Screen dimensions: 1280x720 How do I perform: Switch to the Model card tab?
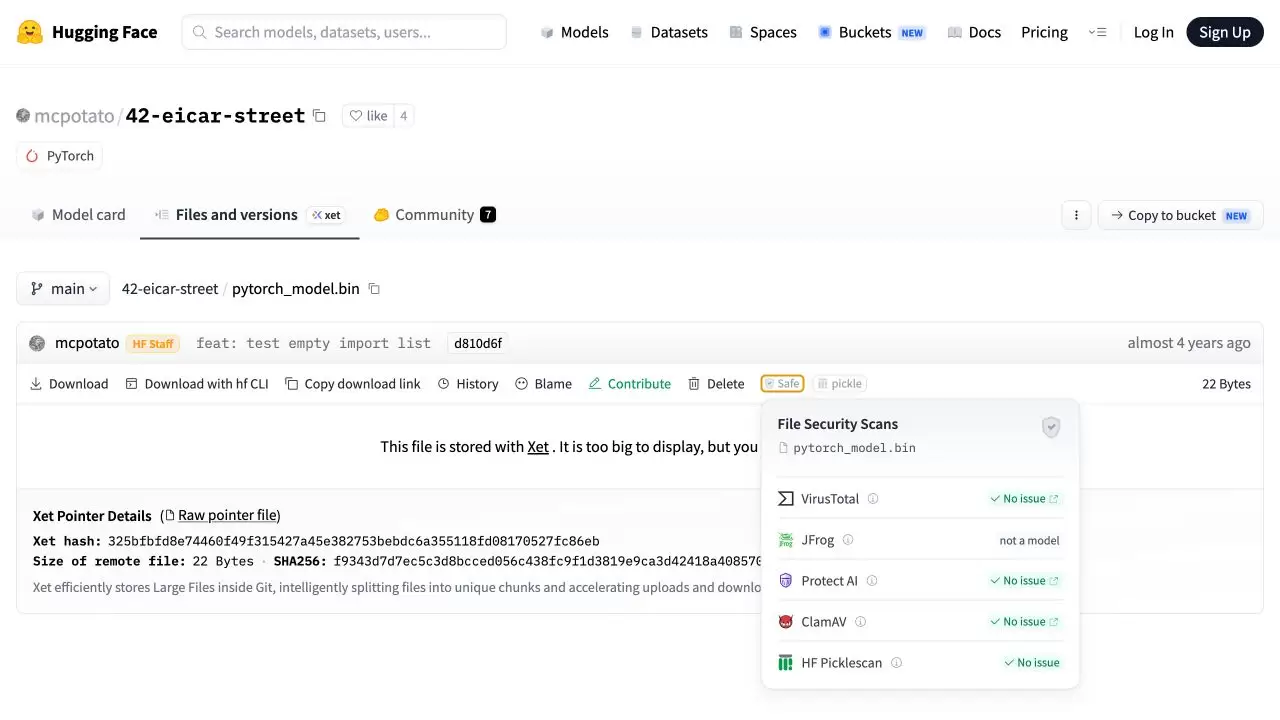(78, 215)
